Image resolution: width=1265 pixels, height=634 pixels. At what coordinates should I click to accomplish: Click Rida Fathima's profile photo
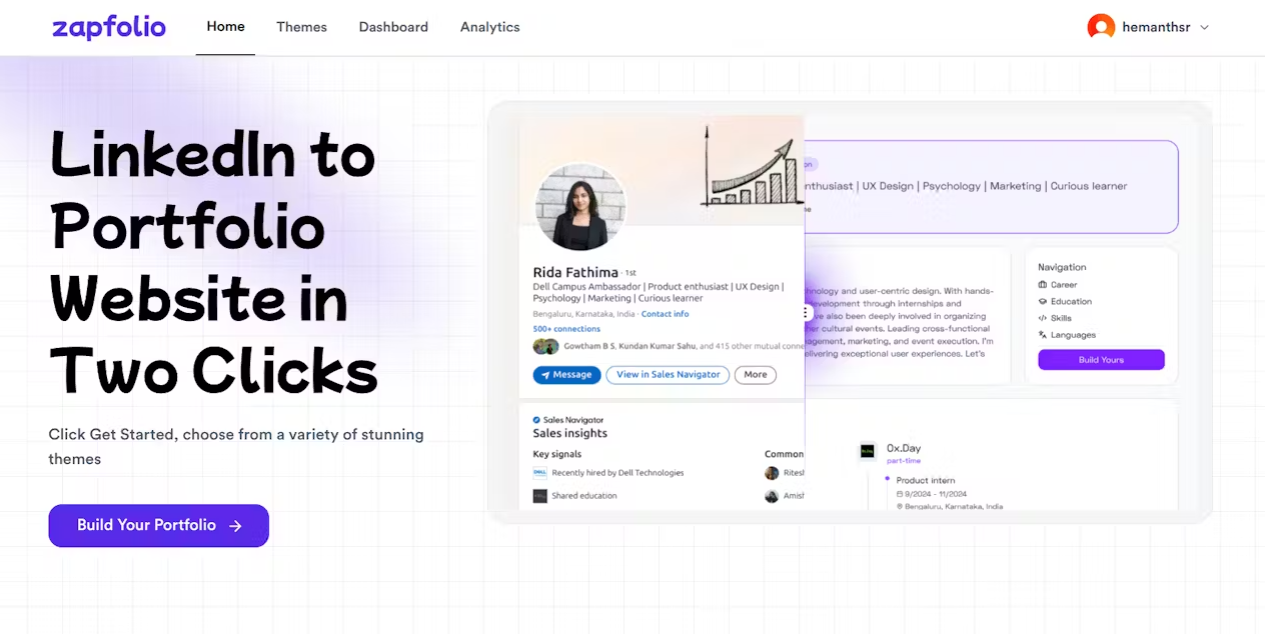(x=581, y=207)
